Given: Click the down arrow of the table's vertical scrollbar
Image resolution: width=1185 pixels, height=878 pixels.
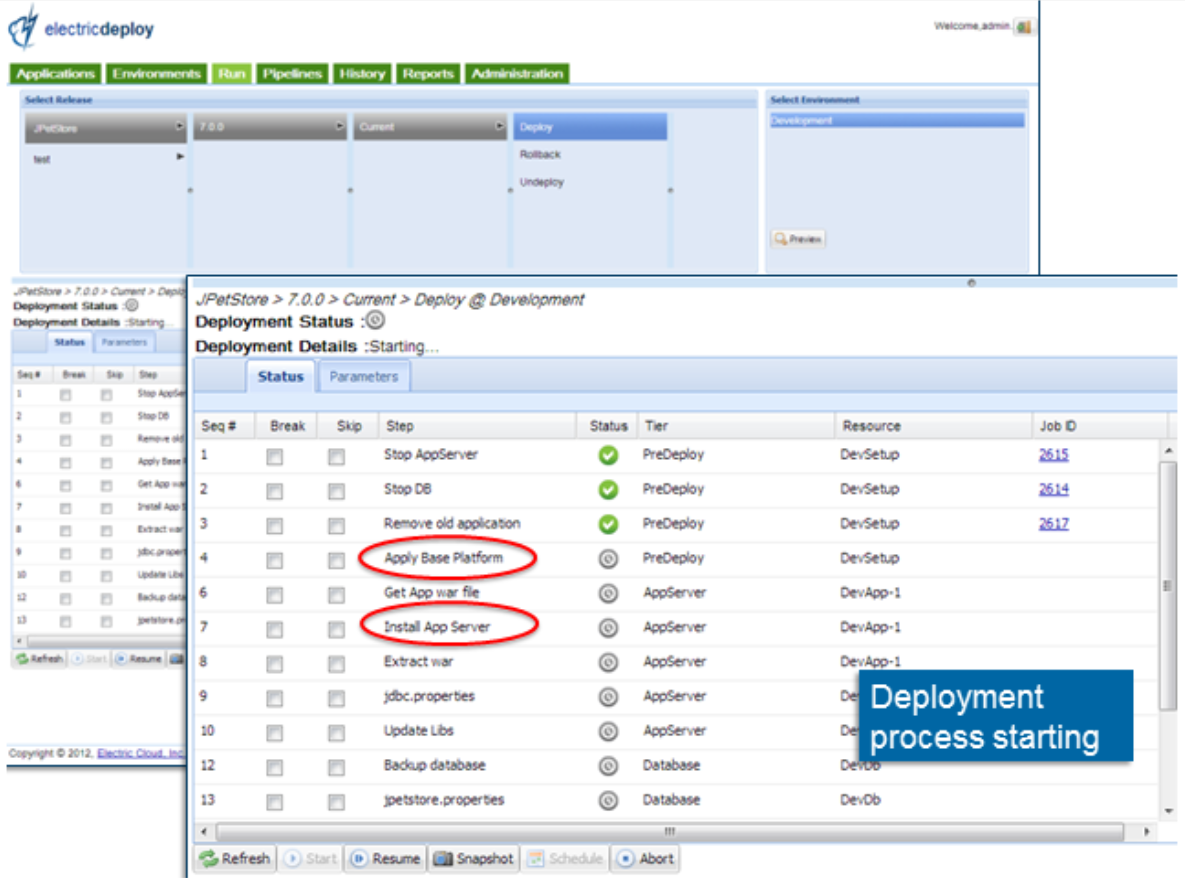Looking at the screenshot, I should click(1168, 811).
